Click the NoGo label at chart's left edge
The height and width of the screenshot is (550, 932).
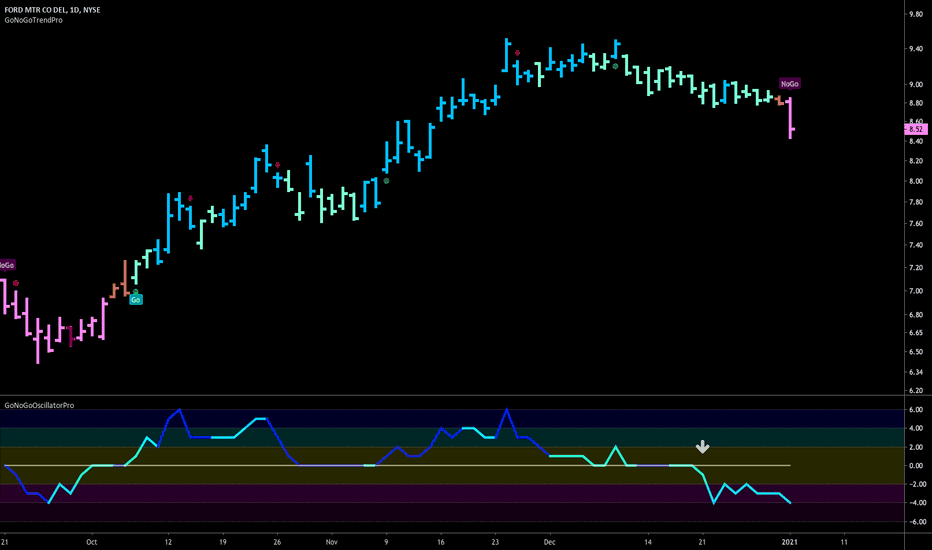coord(7,265)
